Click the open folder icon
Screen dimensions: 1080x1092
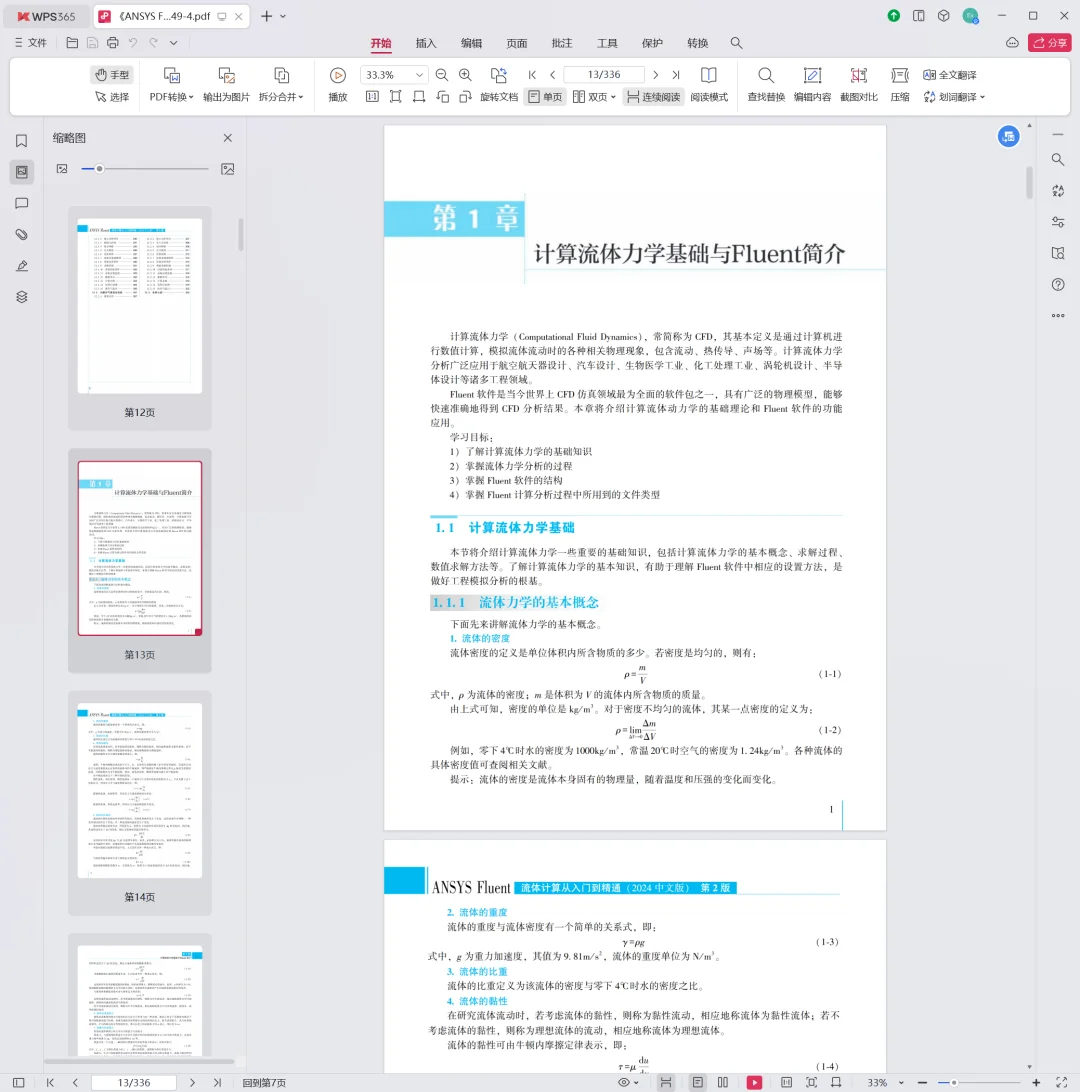pos(72,43)
